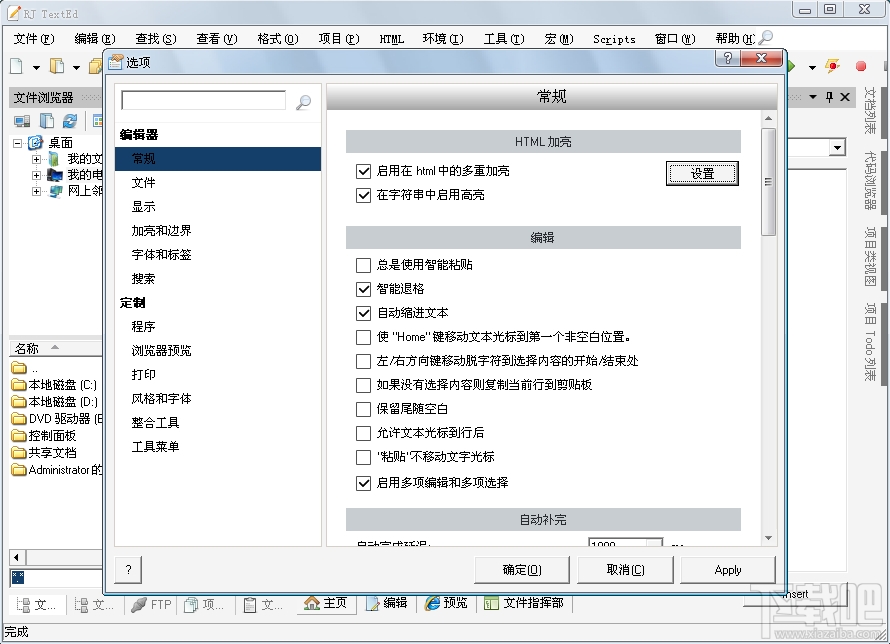Open the Administrator folder entry
890x644 pixels.
(57, 470)
